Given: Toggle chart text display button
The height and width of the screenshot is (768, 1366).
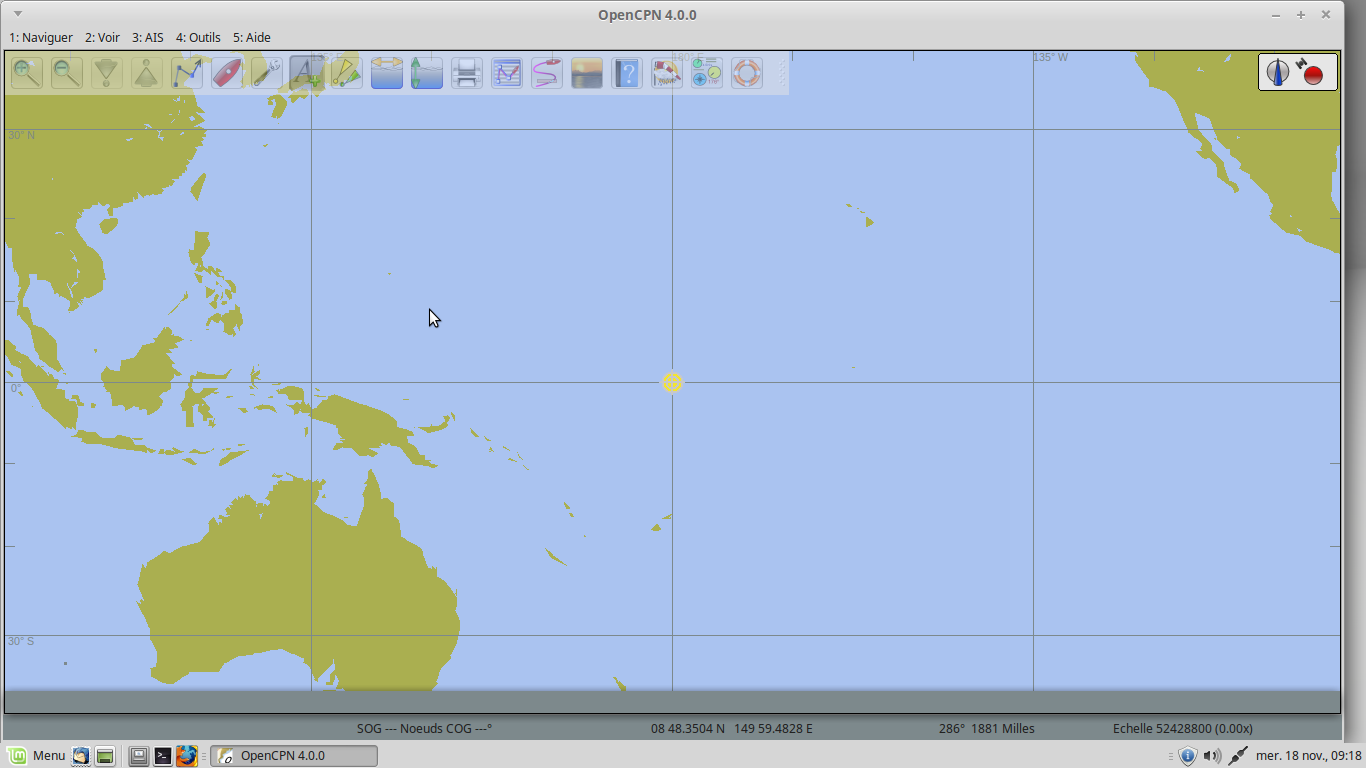Looking at the screenshot, I should [307, 72].
